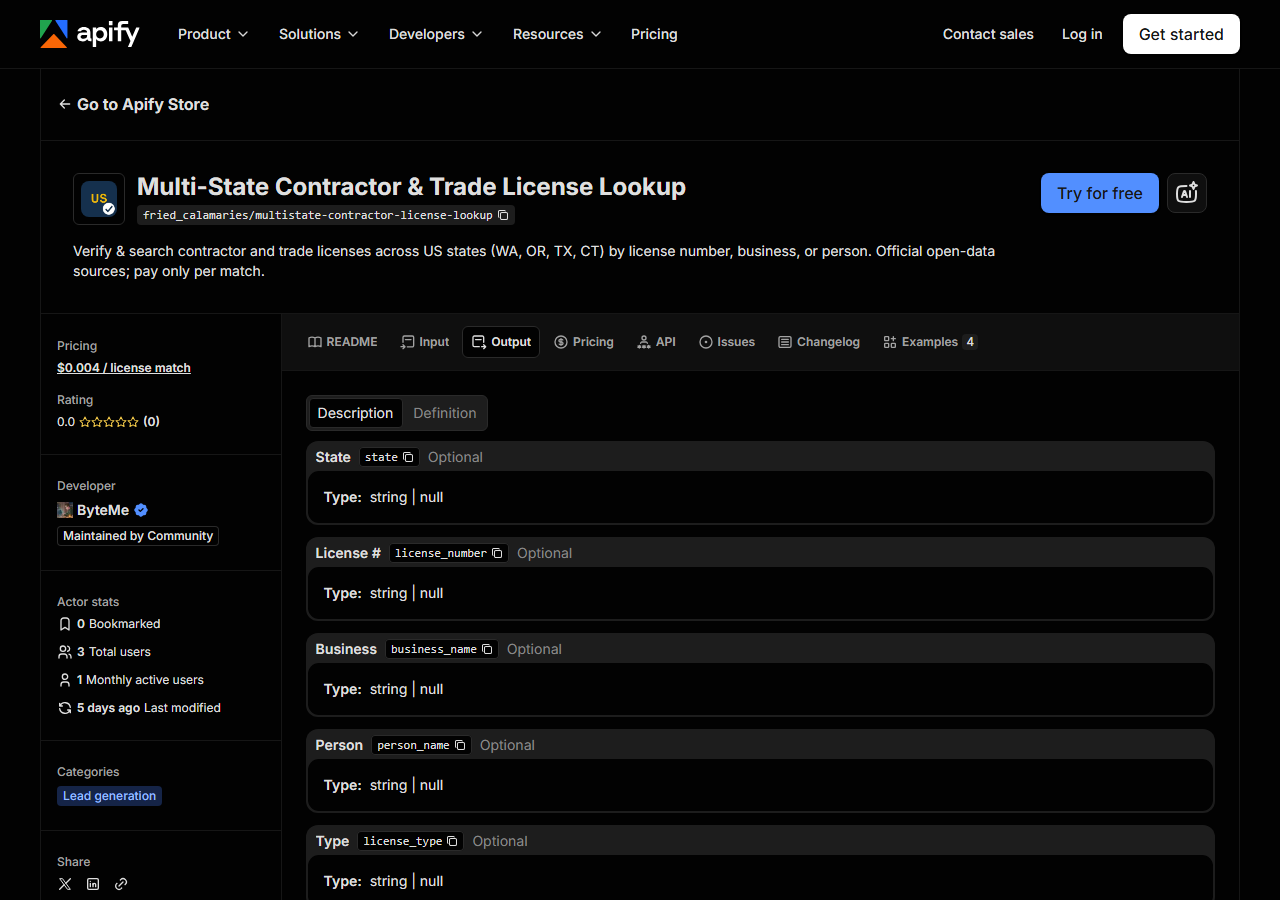Click the rating stars
Screen dimensions: 1280x900
109,422
